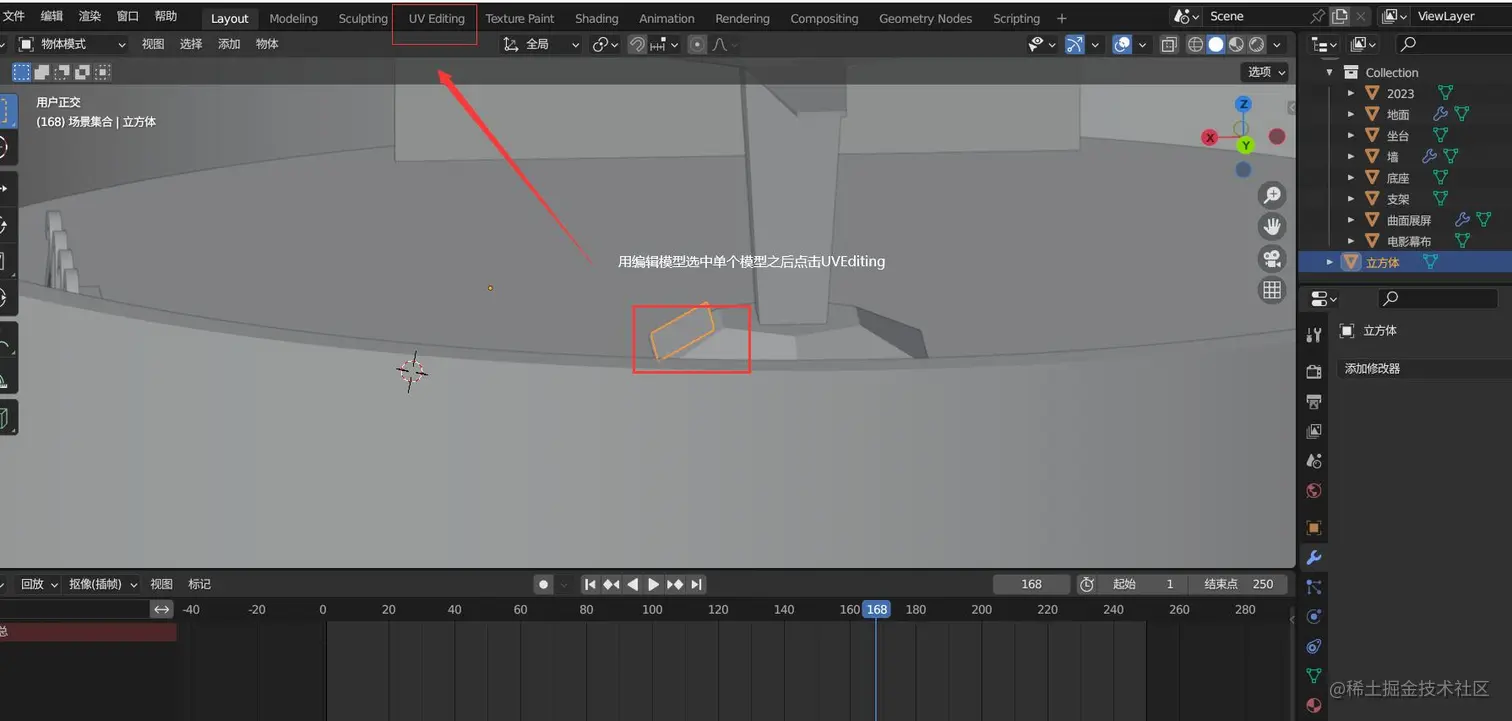Open the 选项 options dropdown
This screenshot has height=721, width=1512.
coord(1265,72)
